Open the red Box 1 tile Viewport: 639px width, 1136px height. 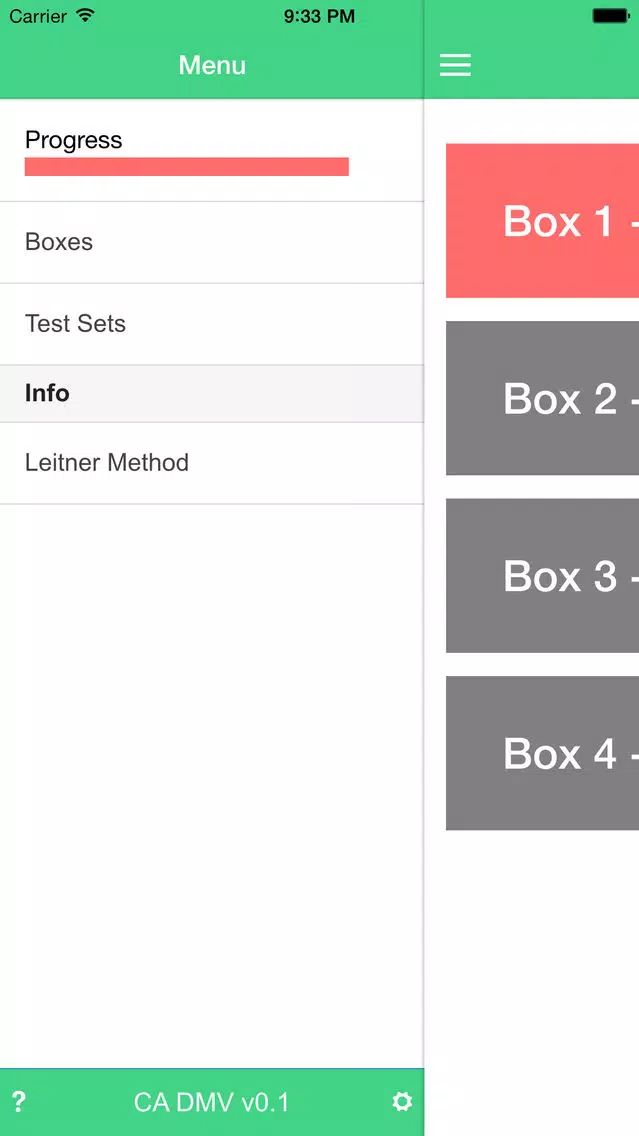coord(542,220)
